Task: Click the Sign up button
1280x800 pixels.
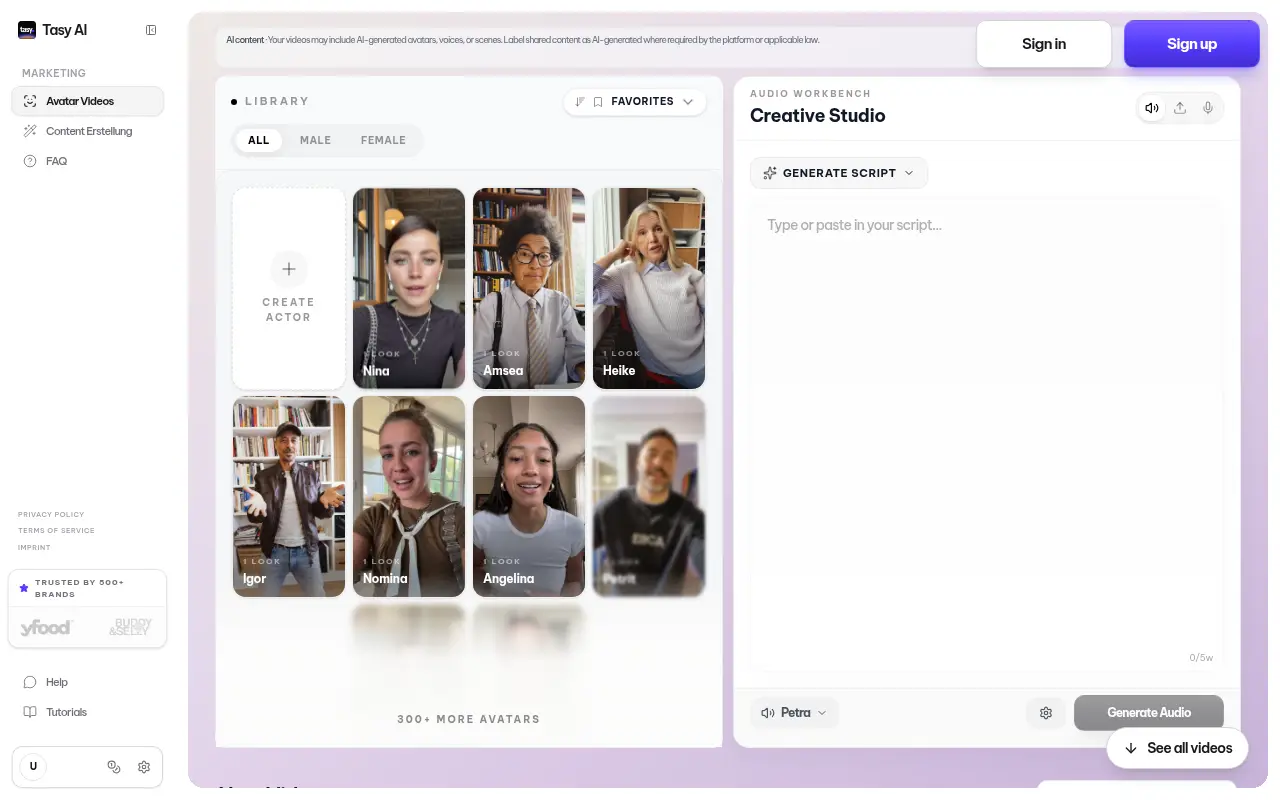Action: 1192,44
